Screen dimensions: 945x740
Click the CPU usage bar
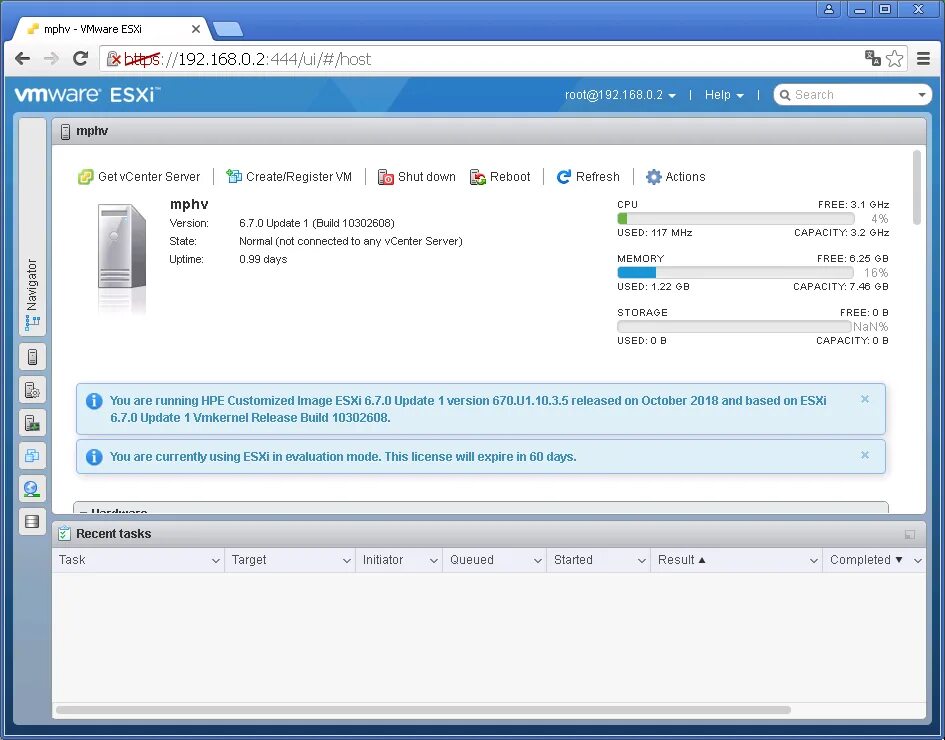[x=735, y=218]
